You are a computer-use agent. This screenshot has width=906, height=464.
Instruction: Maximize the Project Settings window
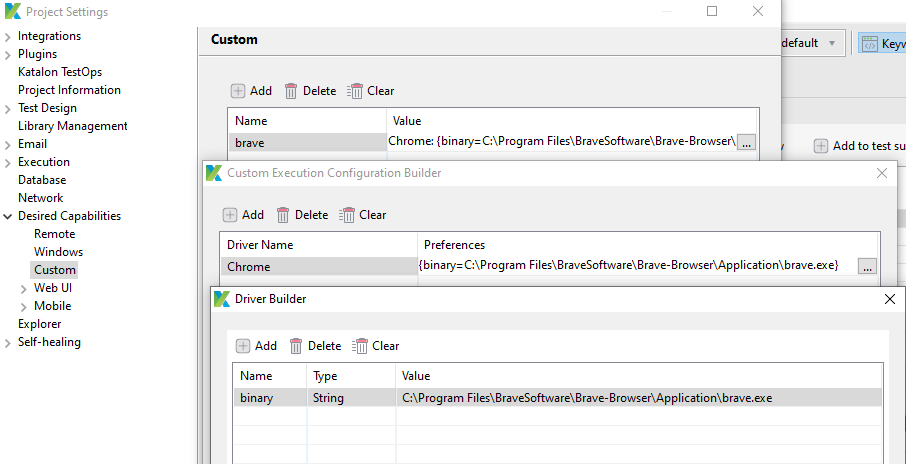point(712,11)
